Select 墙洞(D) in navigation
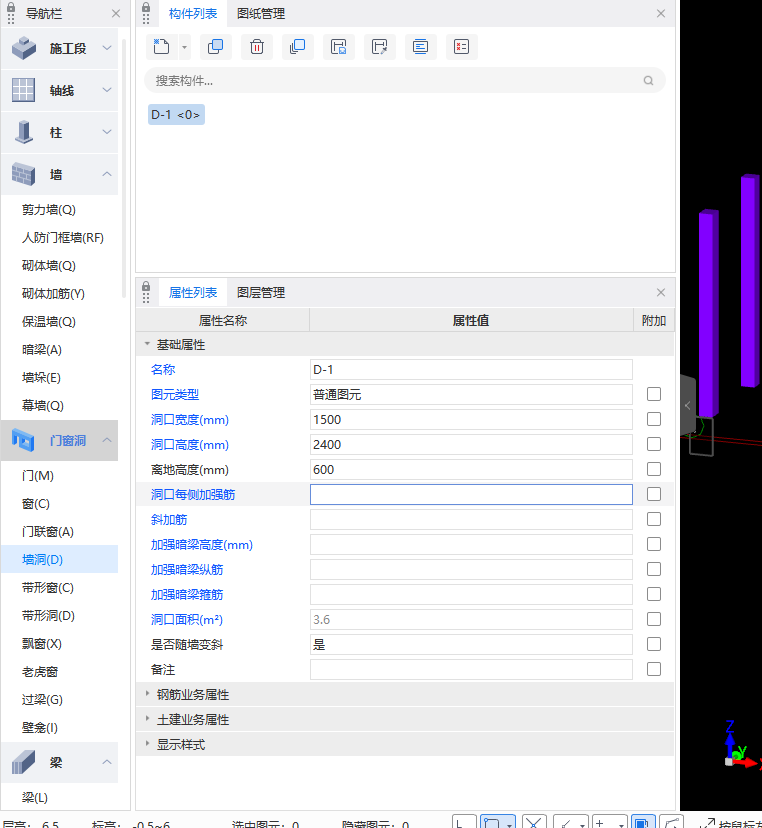The image size is (762, 828). tap(59, 560)
